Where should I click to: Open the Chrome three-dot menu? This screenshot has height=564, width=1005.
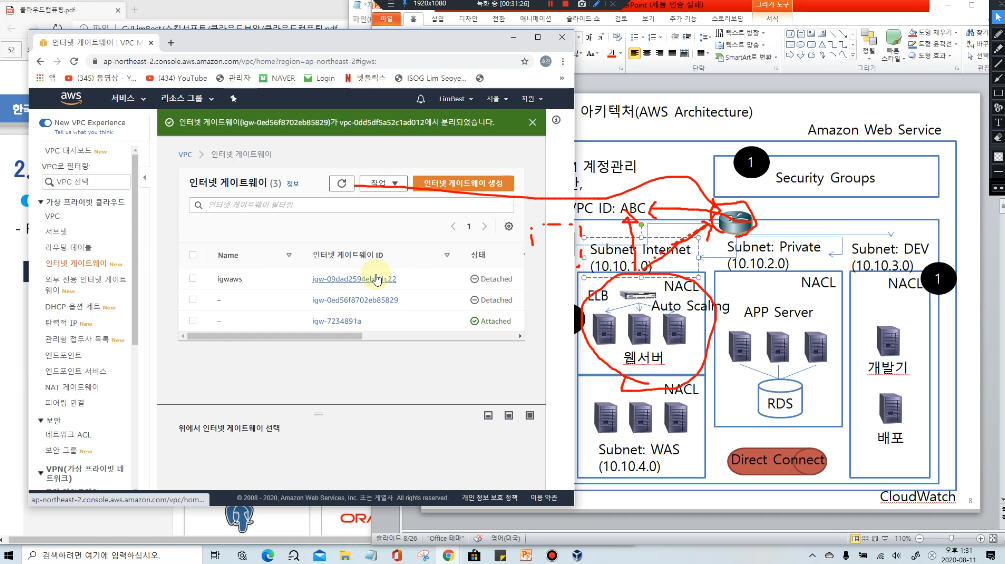click(562, 62)
